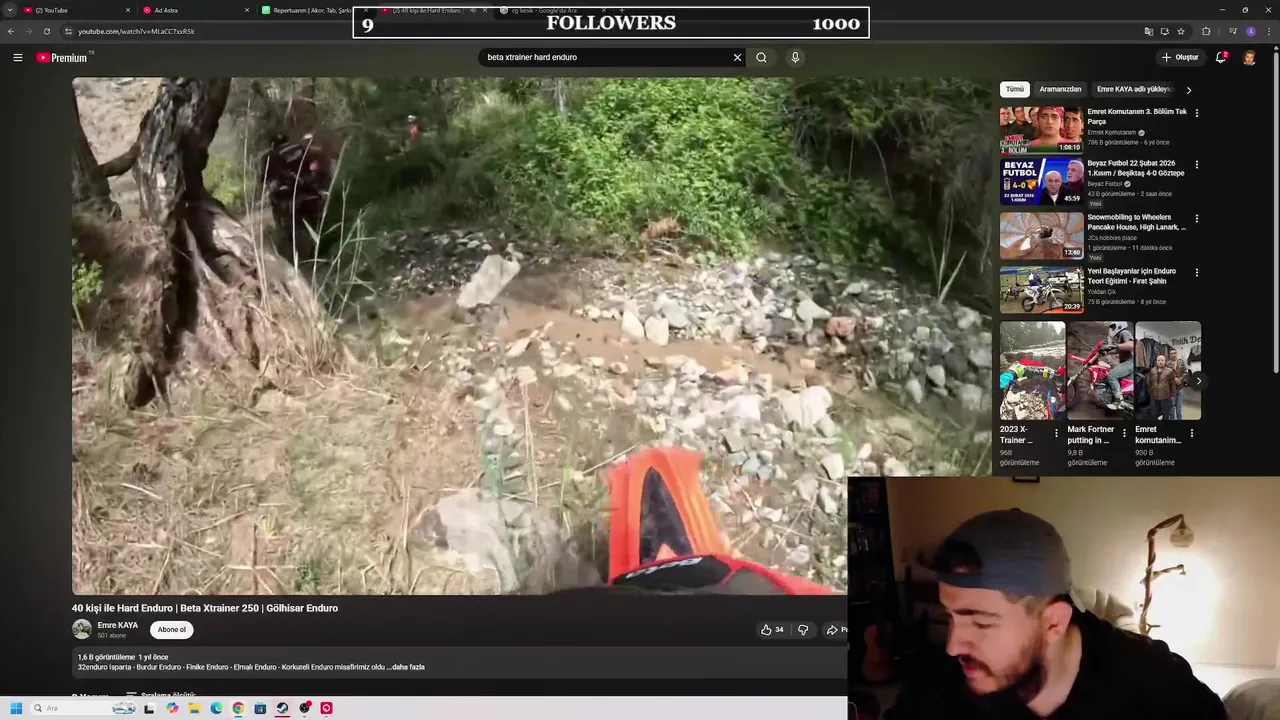
Task: Clear the search box with the X icon
Action: [x=737, y=57]
